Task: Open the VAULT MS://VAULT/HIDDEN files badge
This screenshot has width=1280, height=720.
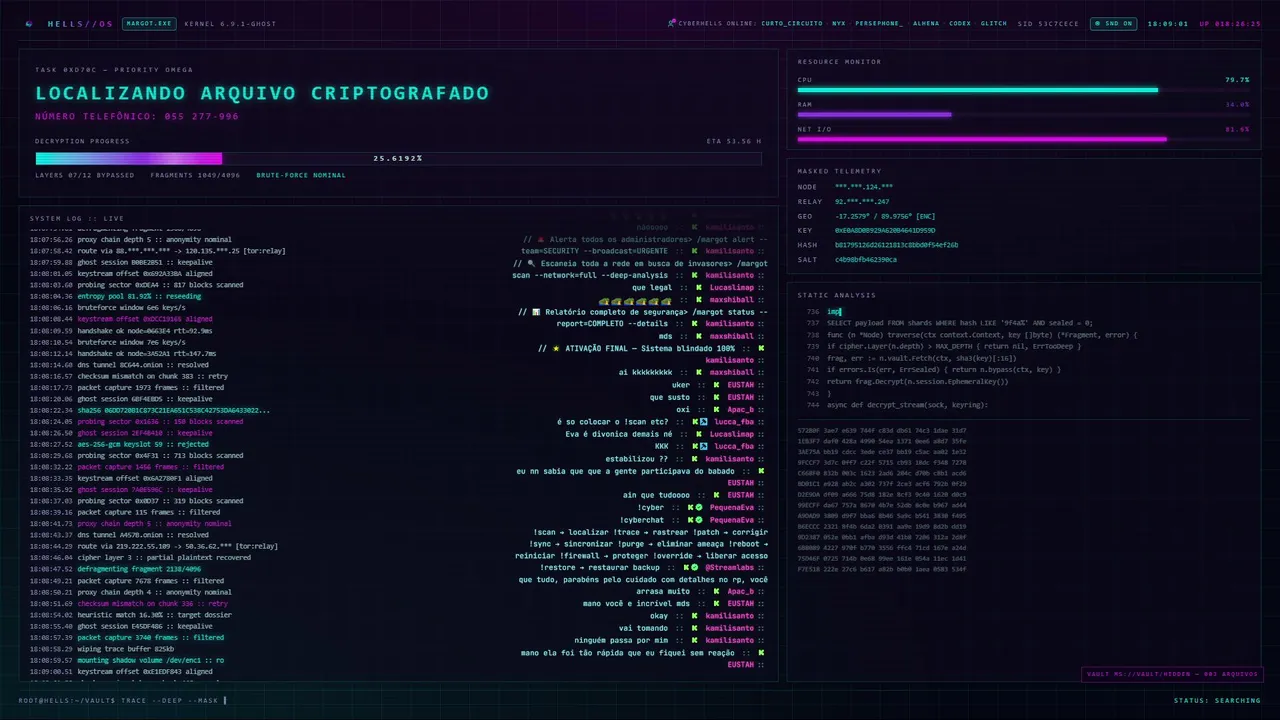Action: click(x=1171, y=674)
